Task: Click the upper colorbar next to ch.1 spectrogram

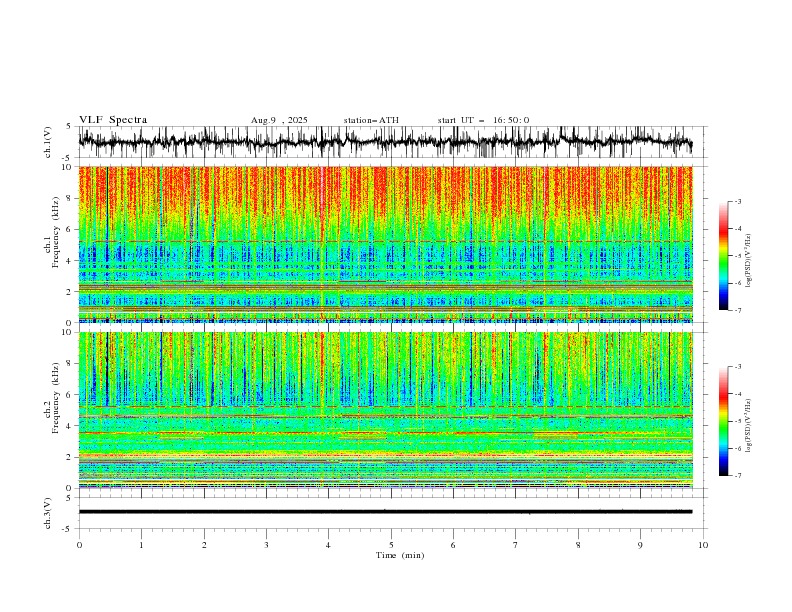Action: point(723,256)
